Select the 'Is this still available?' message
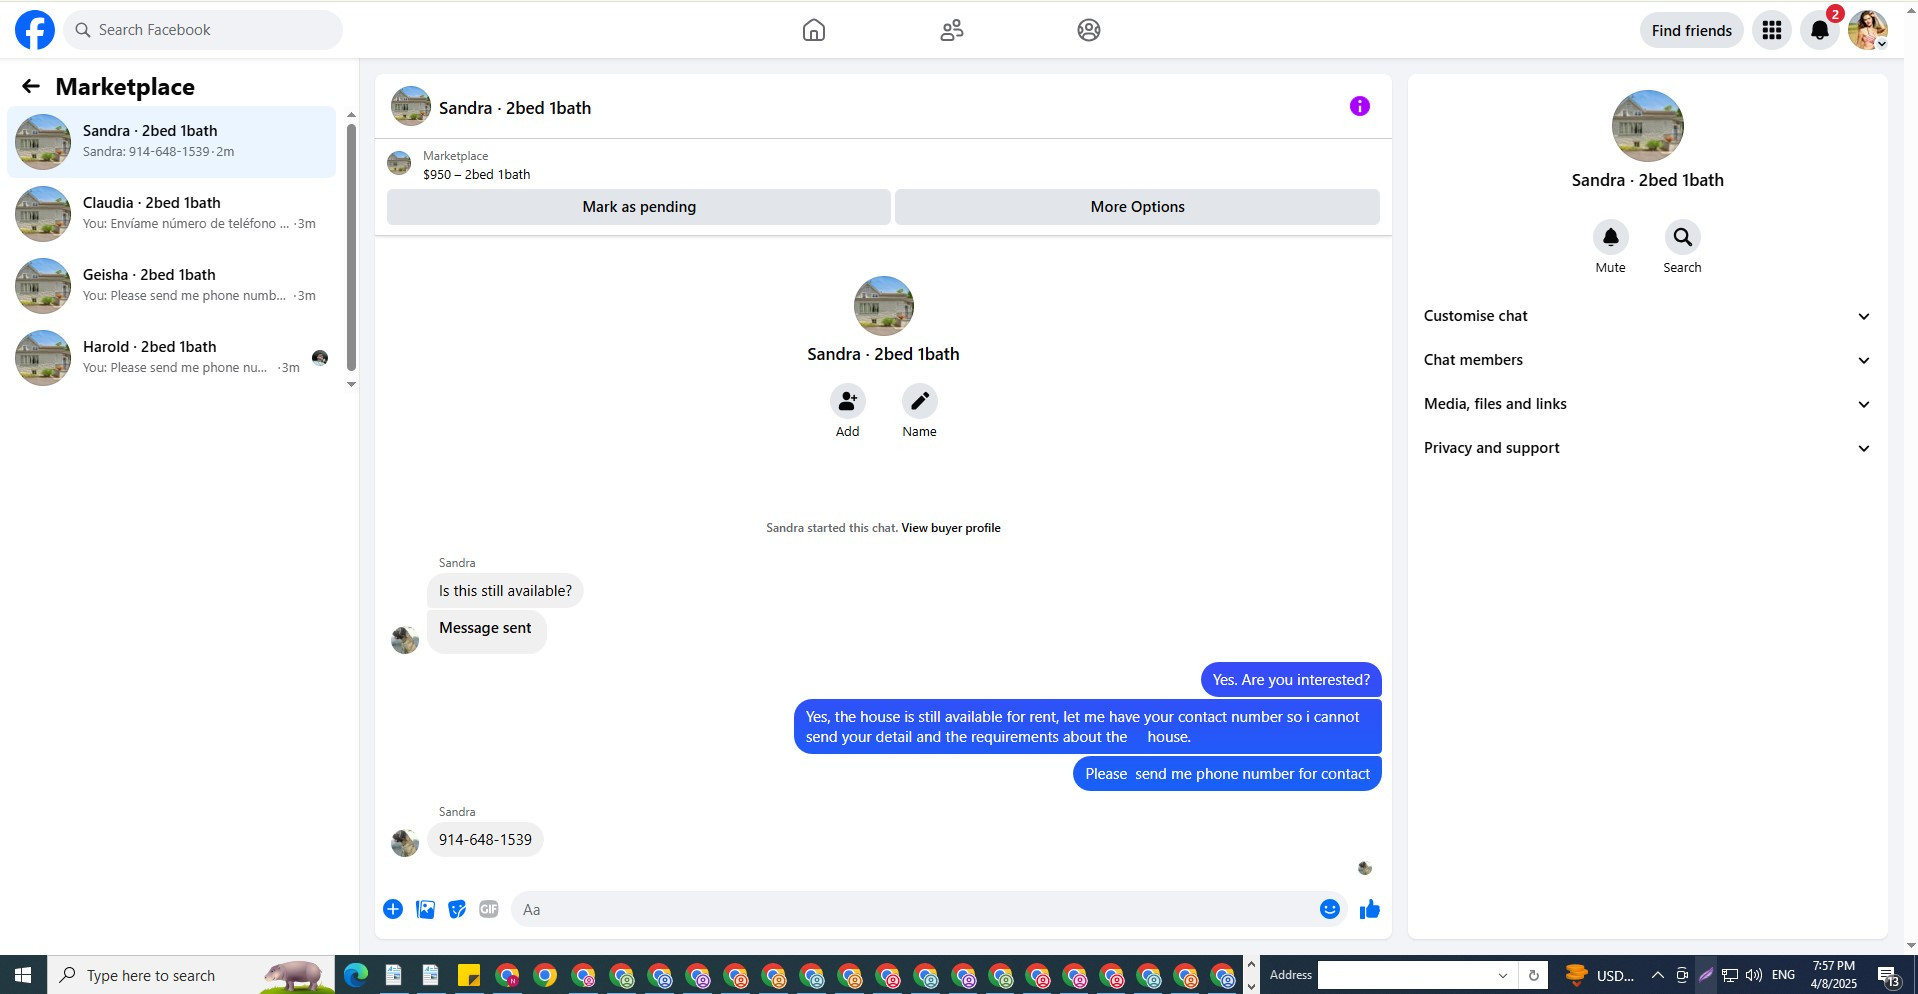The height and width of the screenshot is (994, 1918). (x=505, y=591)
